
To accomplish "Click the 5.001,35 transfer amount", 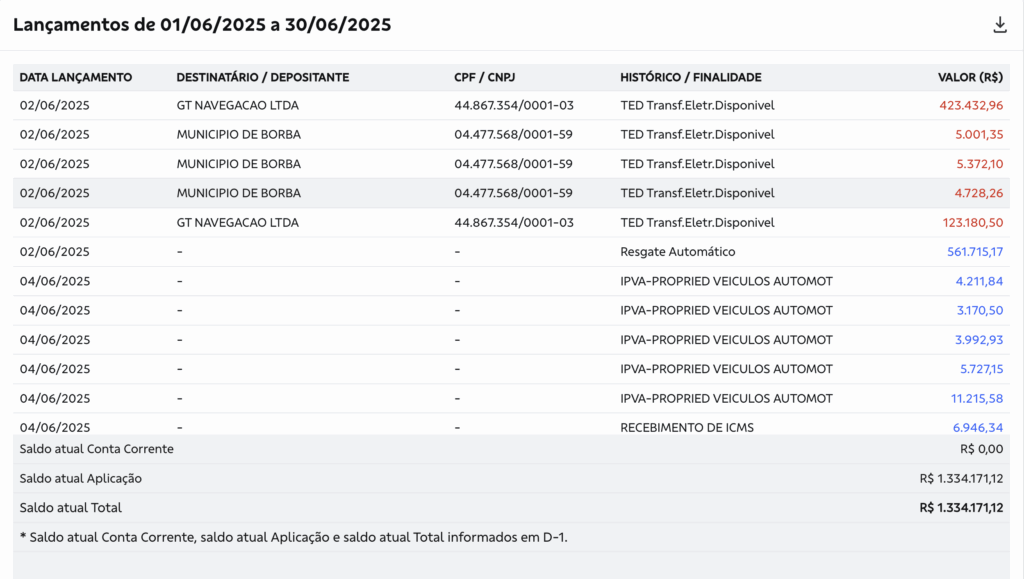I will click(x=979, y=134).
